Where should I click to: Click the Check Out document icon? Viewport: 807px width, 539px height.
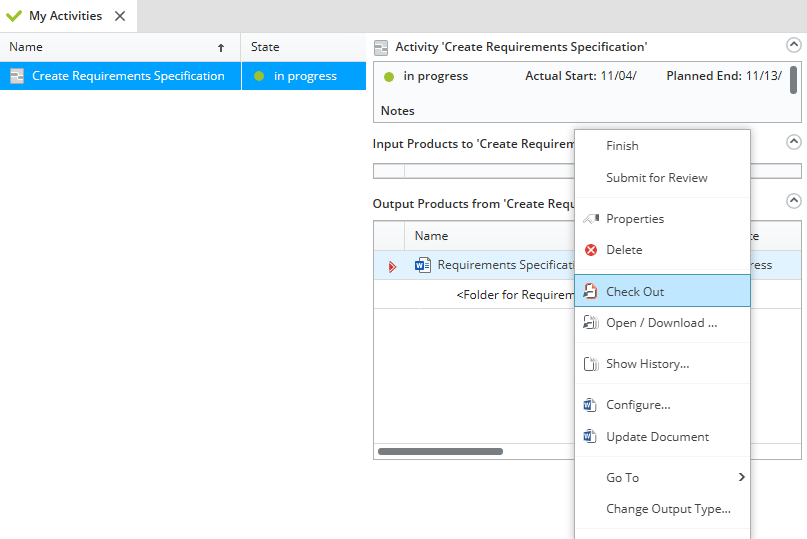point(590,292)
